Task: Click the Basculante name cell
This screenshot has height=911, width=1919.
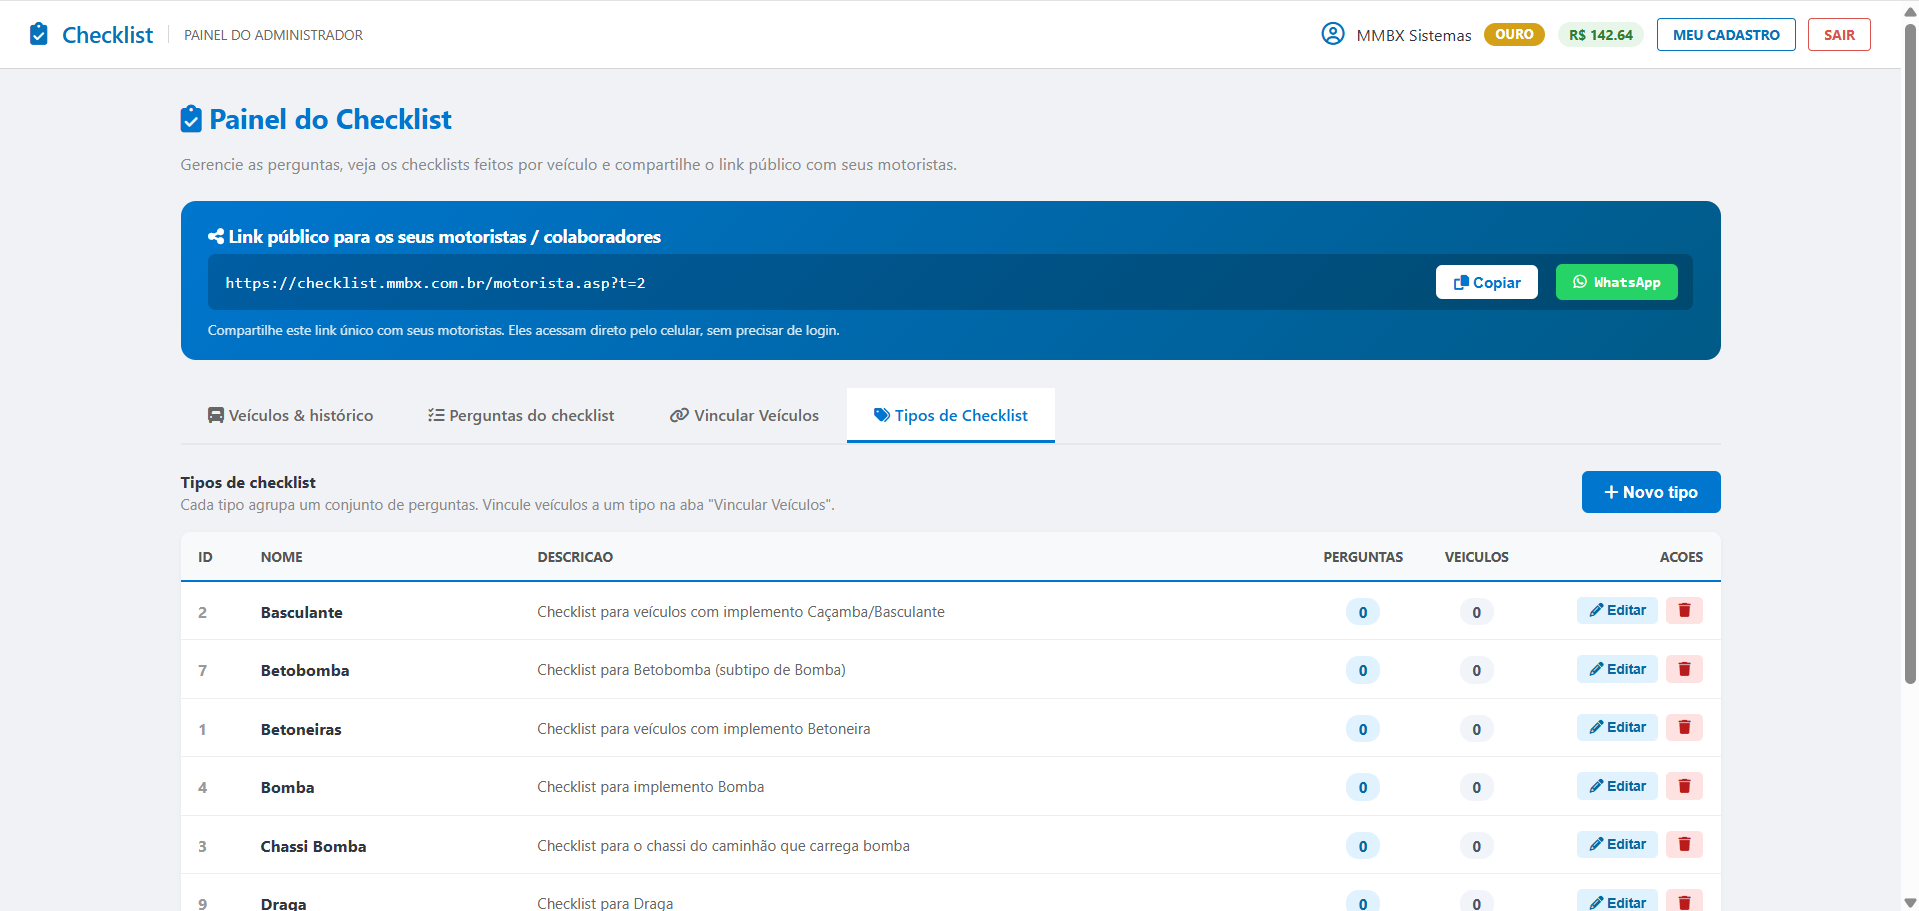Action: point(301,612)
